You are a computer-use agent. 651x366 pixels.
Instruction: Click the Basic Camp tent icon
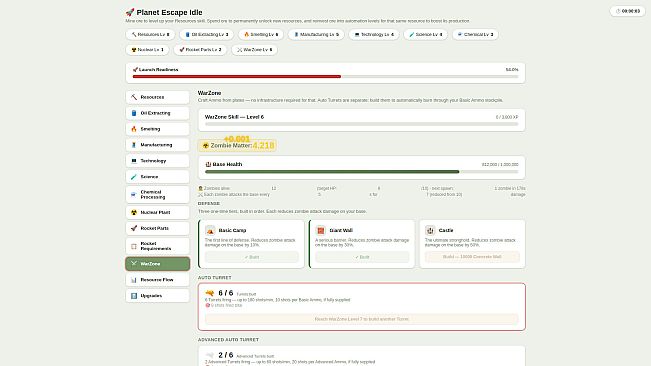[210, 230]
